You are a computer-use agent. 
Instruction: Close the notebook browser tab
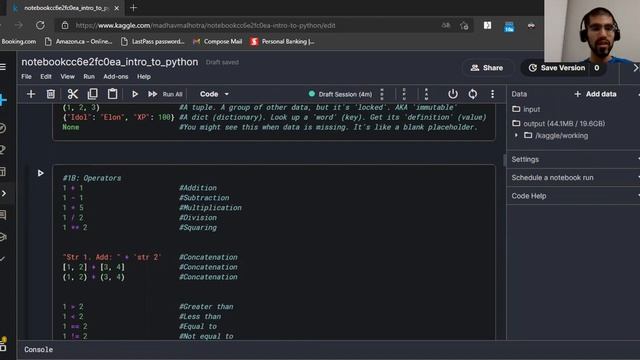(117, 8)
